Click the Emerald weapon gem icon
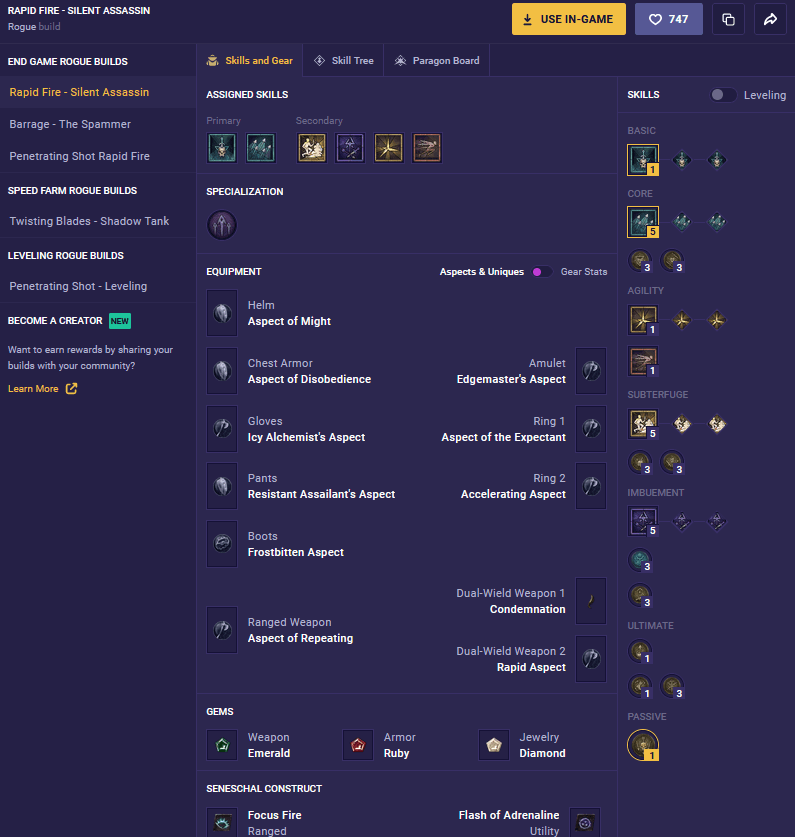The width and height of the screenshot is (795, 837). point(222,745)
